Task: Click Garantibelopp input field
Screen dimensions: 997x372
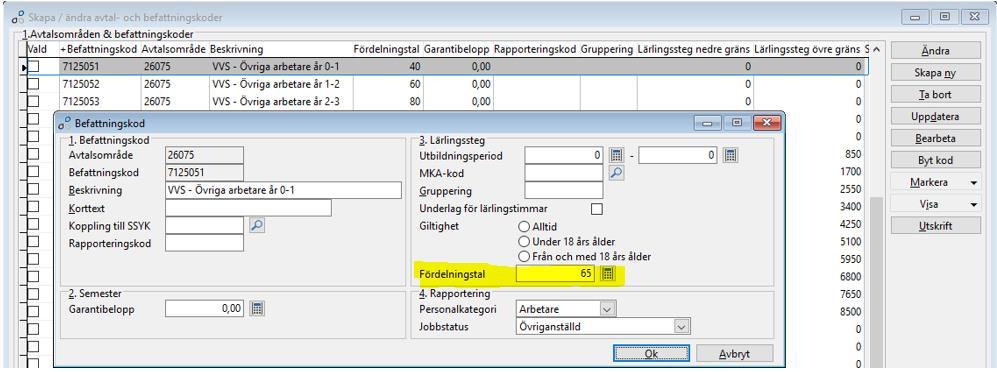Action: (x=204, y=308)
